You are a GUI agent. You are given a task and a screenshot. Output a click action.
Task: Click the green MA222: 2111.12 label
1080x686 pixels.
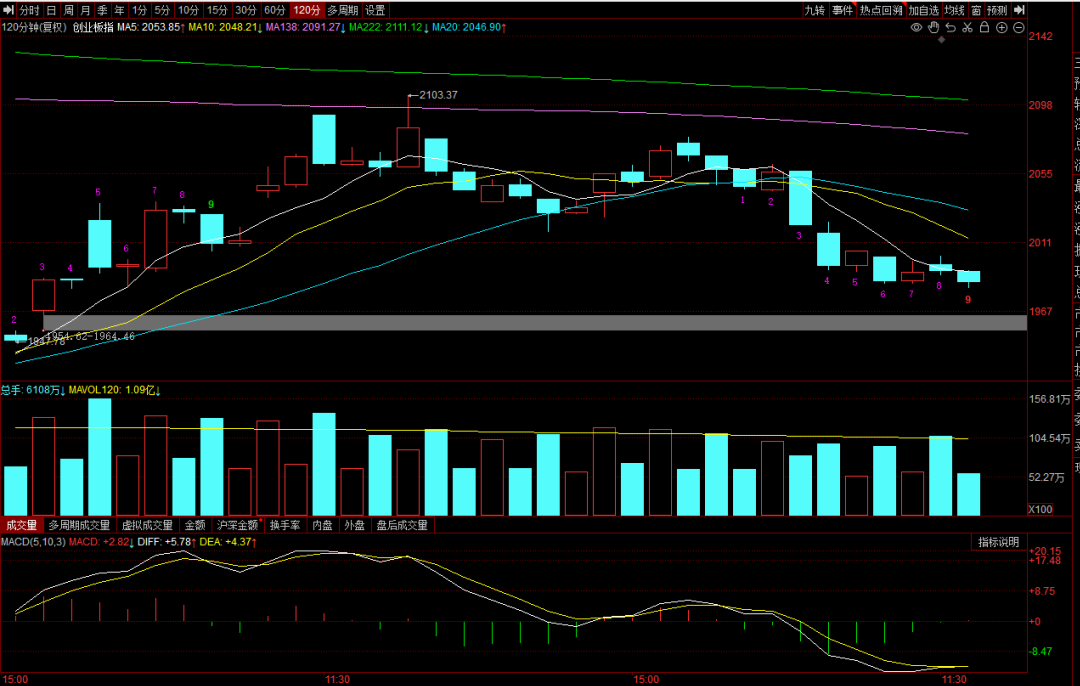point(386,28)
